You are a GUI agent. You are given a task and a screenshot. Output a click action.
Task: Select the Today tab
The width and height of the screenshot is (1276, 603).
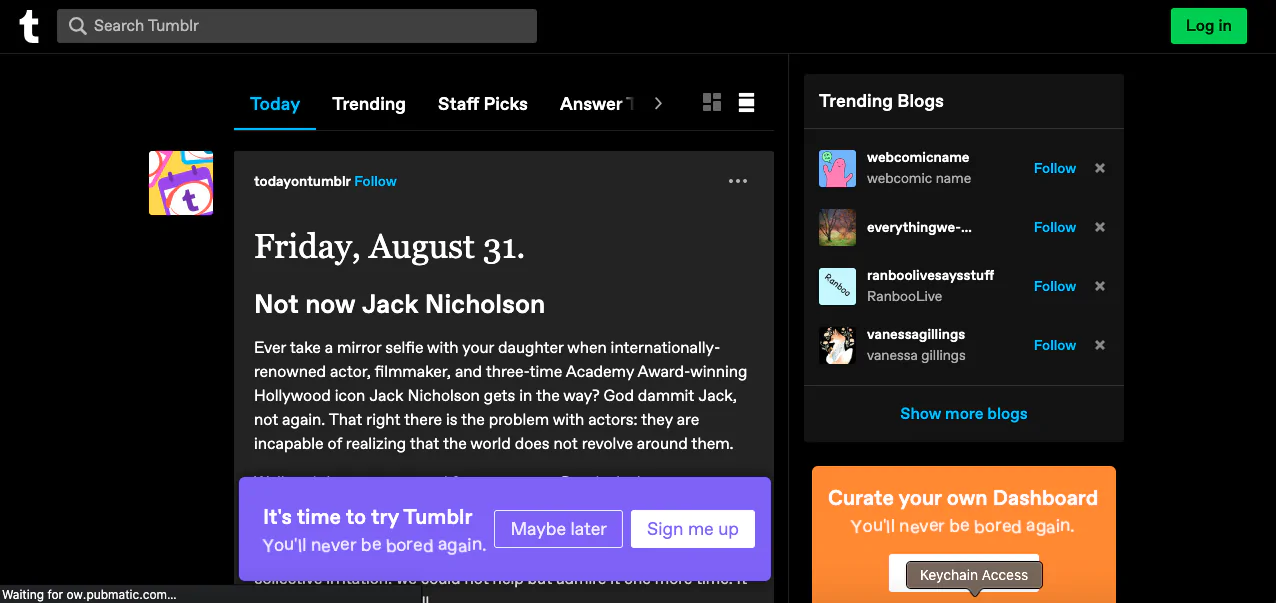275,104
